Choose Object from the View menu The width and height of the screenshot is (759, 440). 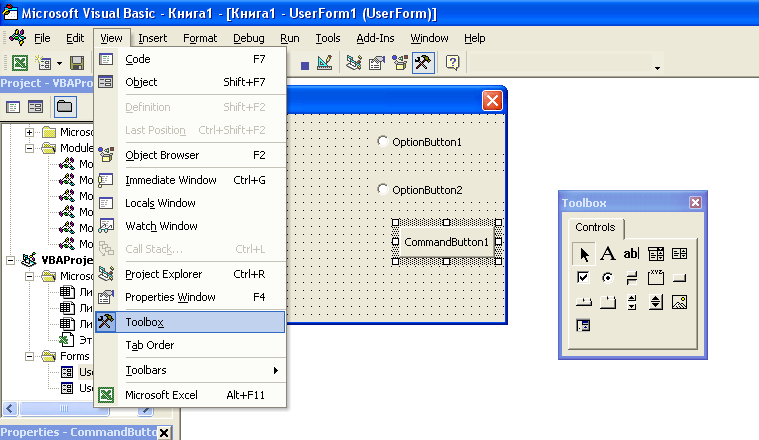pyautogui.click(x=191, y=82)
